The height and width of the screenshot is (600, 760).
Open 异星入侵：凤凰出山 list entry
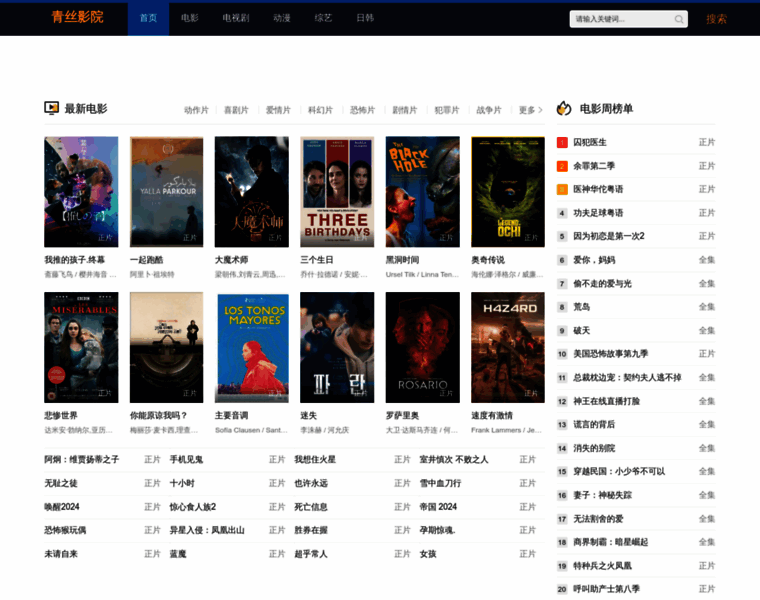click(207, 530)
